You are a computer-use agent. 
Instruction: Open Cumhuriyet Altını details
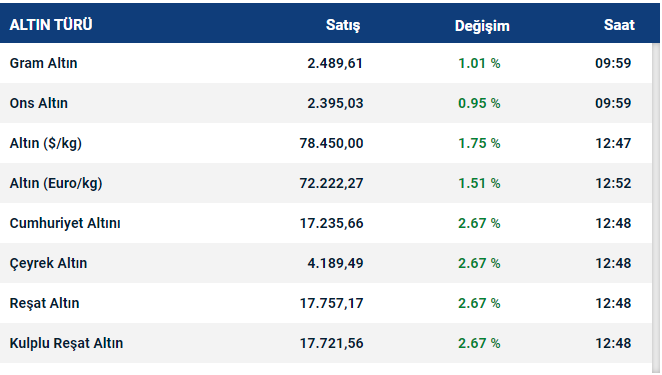[x=65, y=223]
